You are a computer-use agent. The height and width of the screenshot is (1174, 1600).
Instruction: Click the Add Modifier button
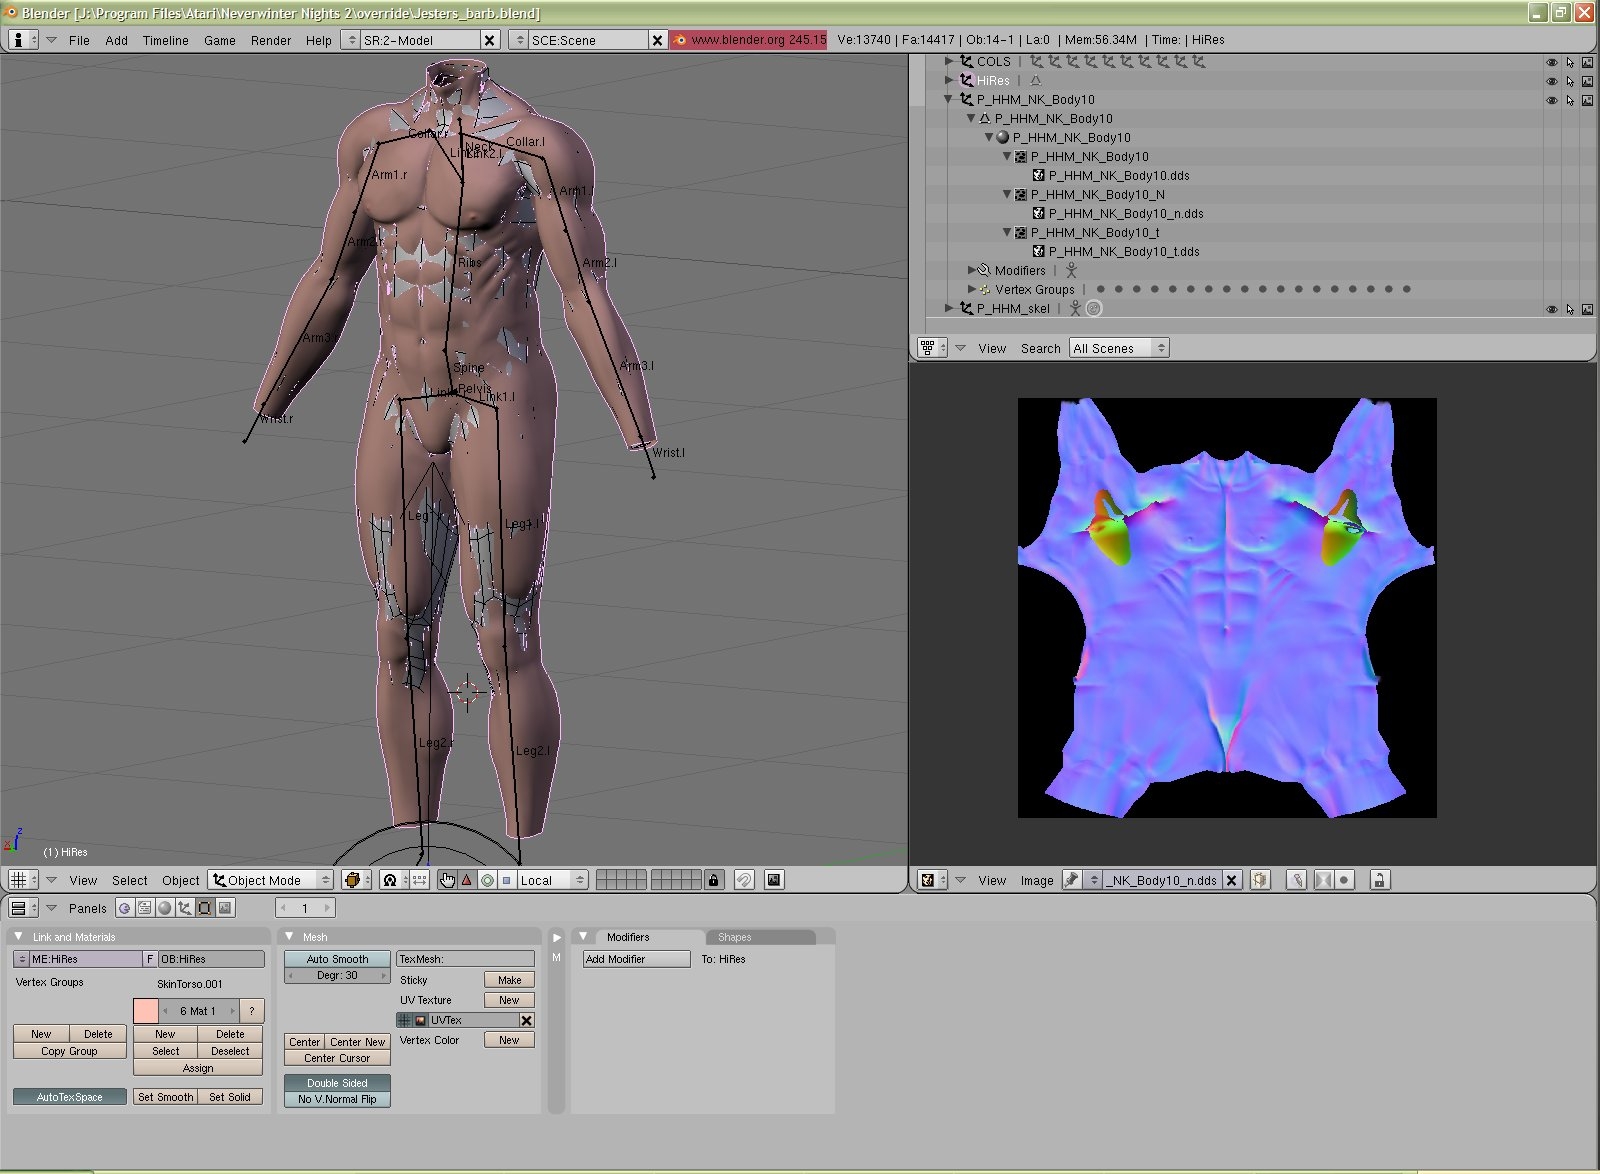point(636,959)
